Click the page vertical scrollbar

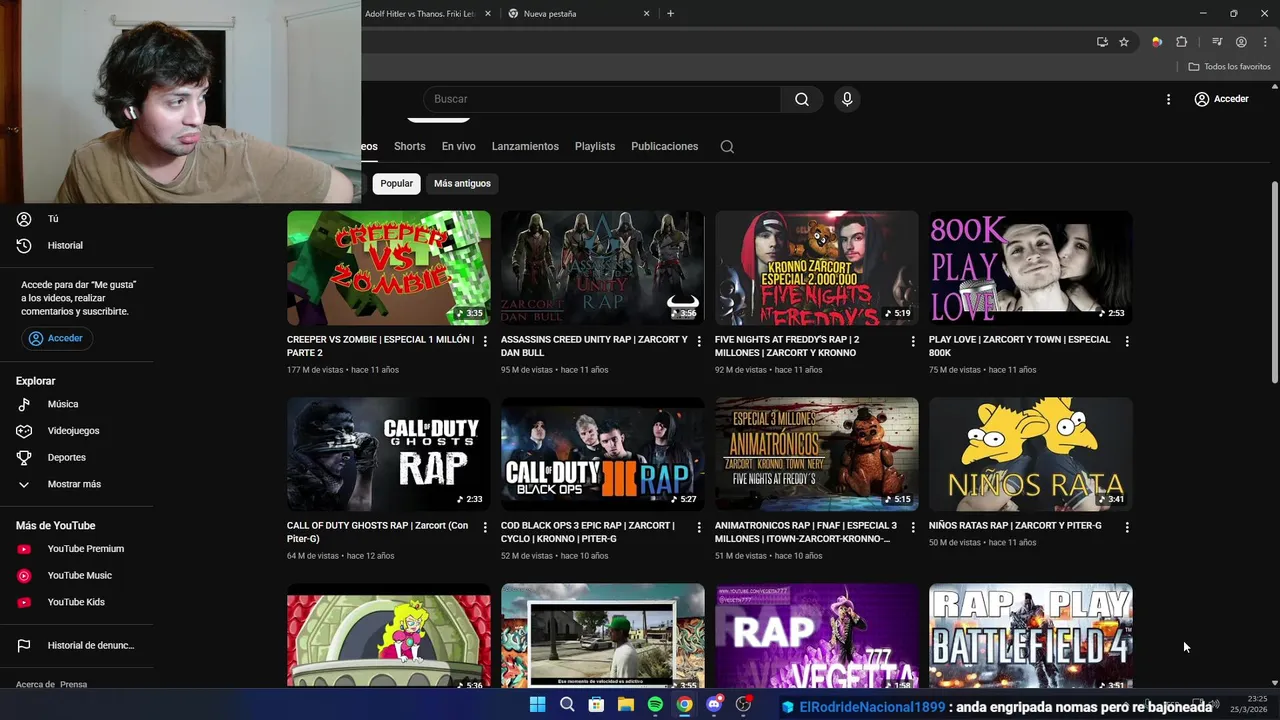(x=1274, y=282)
